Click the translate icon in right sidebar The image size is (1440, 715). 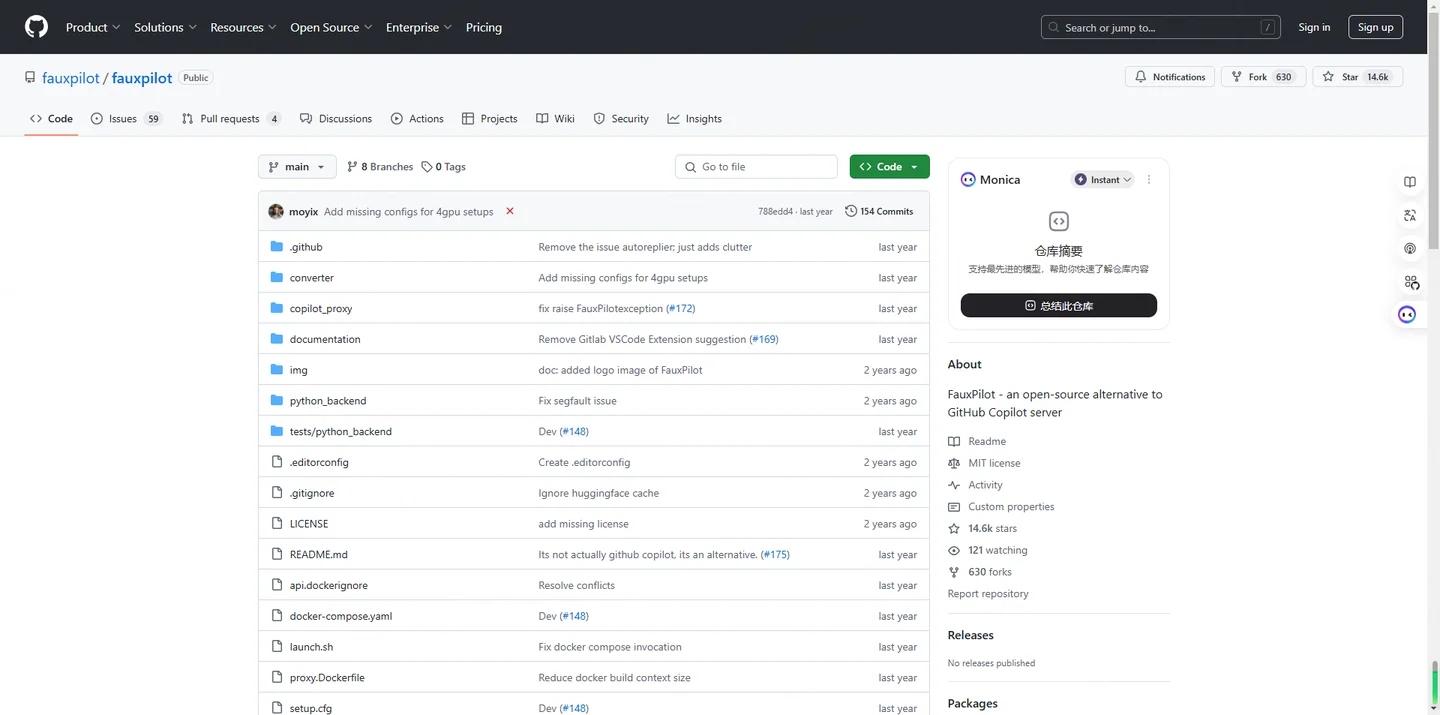click(1410, 215)
